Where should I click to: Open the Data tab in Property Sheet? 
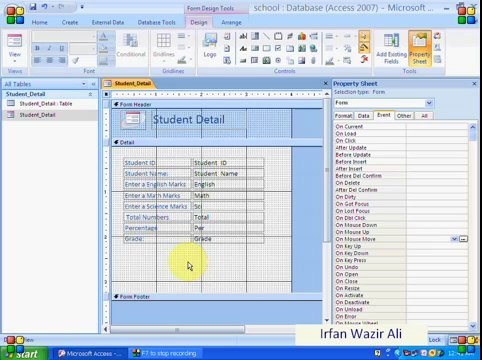pyautogui.click(x=363, y=116)
